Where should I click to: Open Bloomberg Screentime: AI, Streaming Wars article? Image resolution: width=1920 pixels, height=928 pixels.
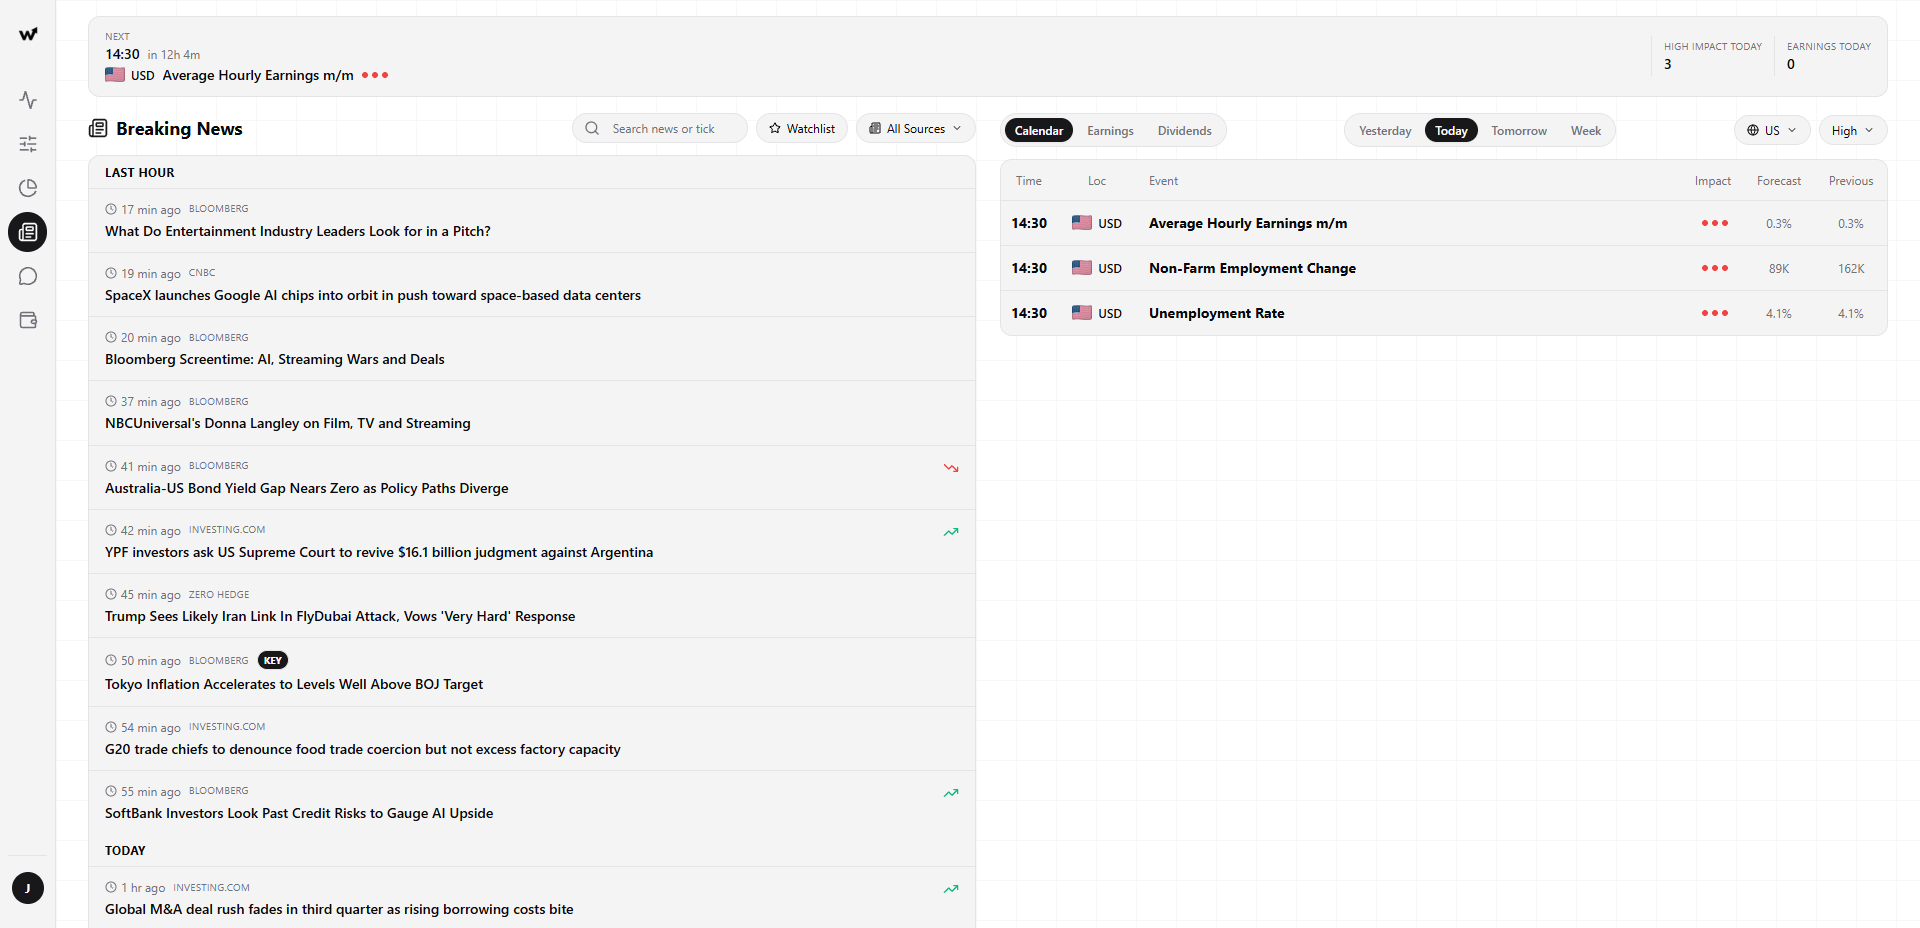pyautogui.click(x=532, y=349)
